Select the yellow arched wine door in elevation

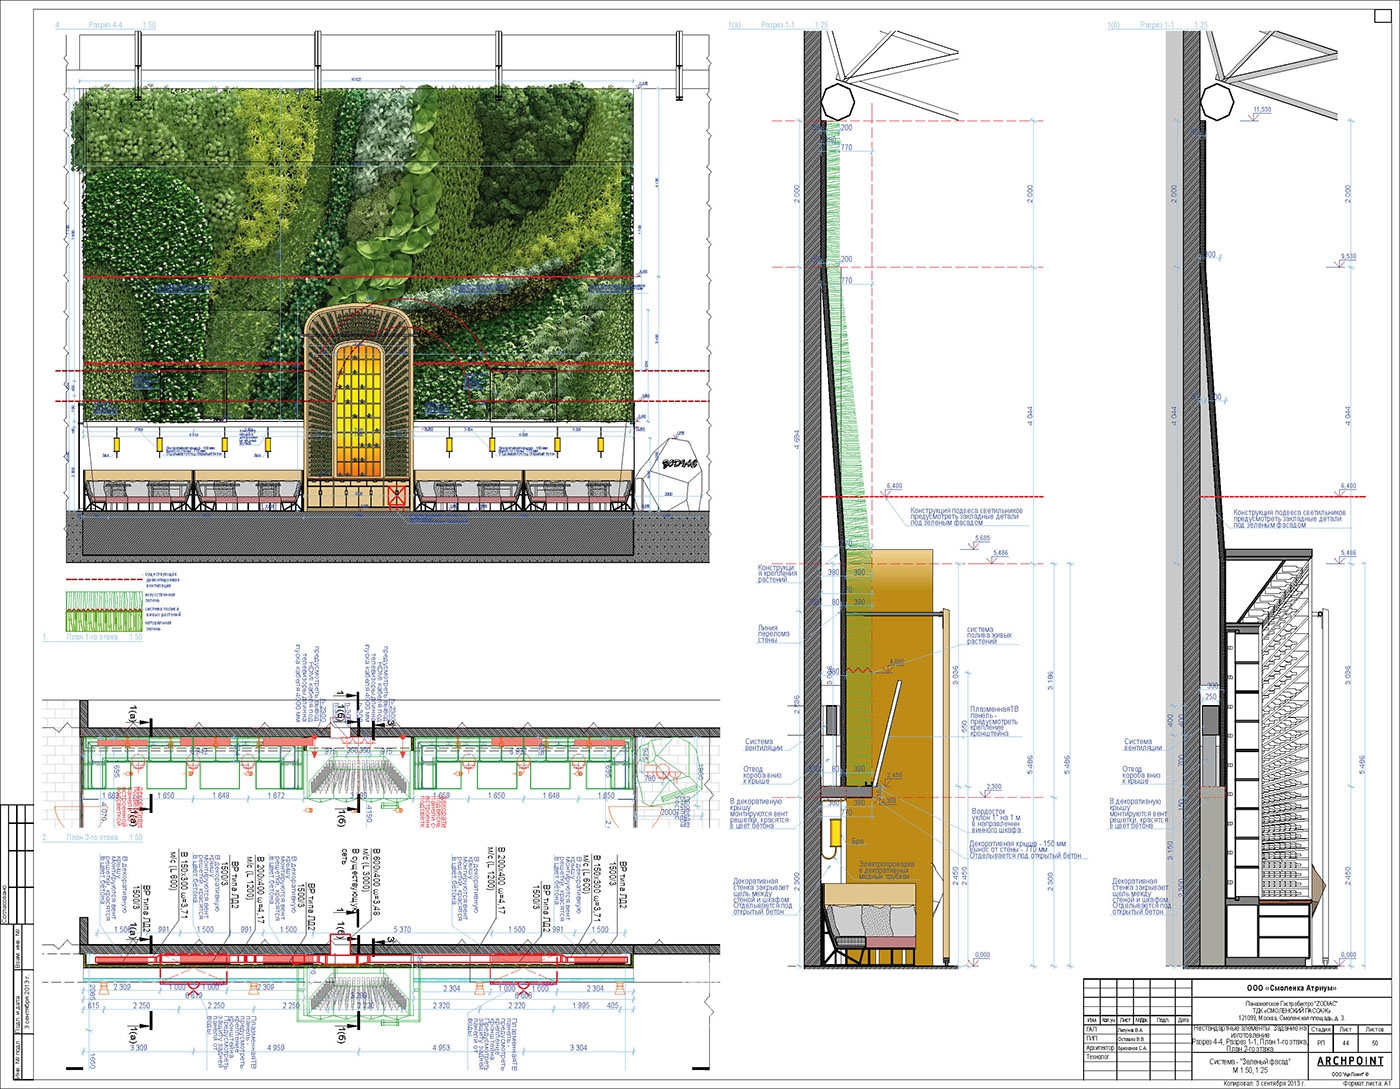[x=359, y=409]
